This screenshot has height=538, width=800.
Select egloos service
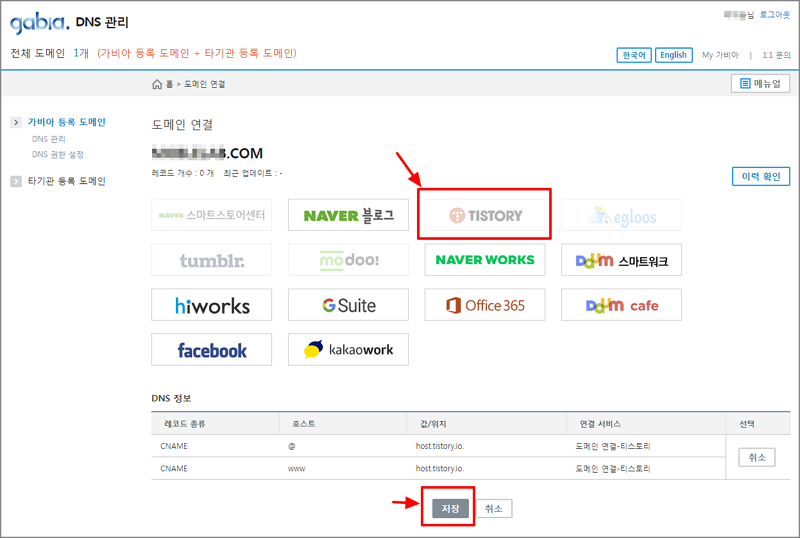(621, 215)
